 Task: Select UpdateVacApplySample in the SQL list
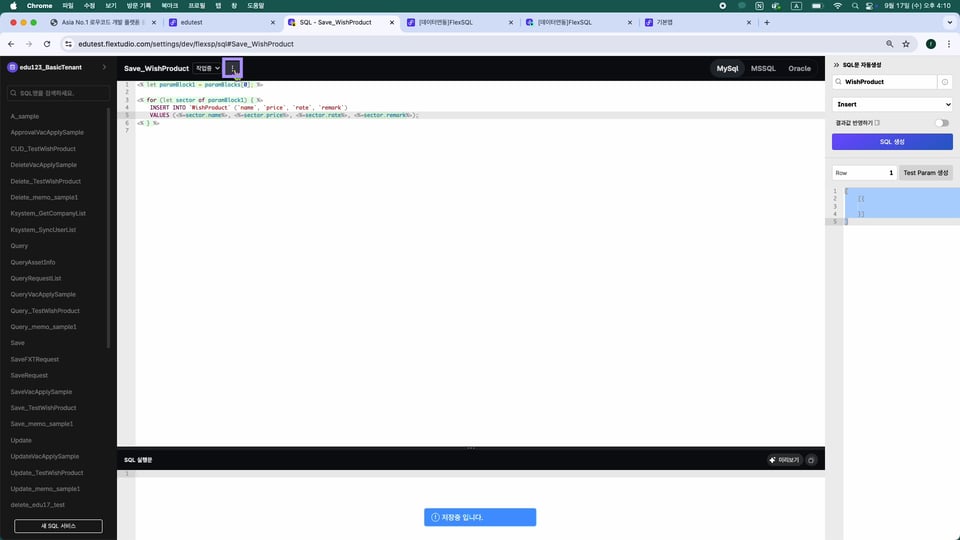pyautogui.click(x=45, y=456)
